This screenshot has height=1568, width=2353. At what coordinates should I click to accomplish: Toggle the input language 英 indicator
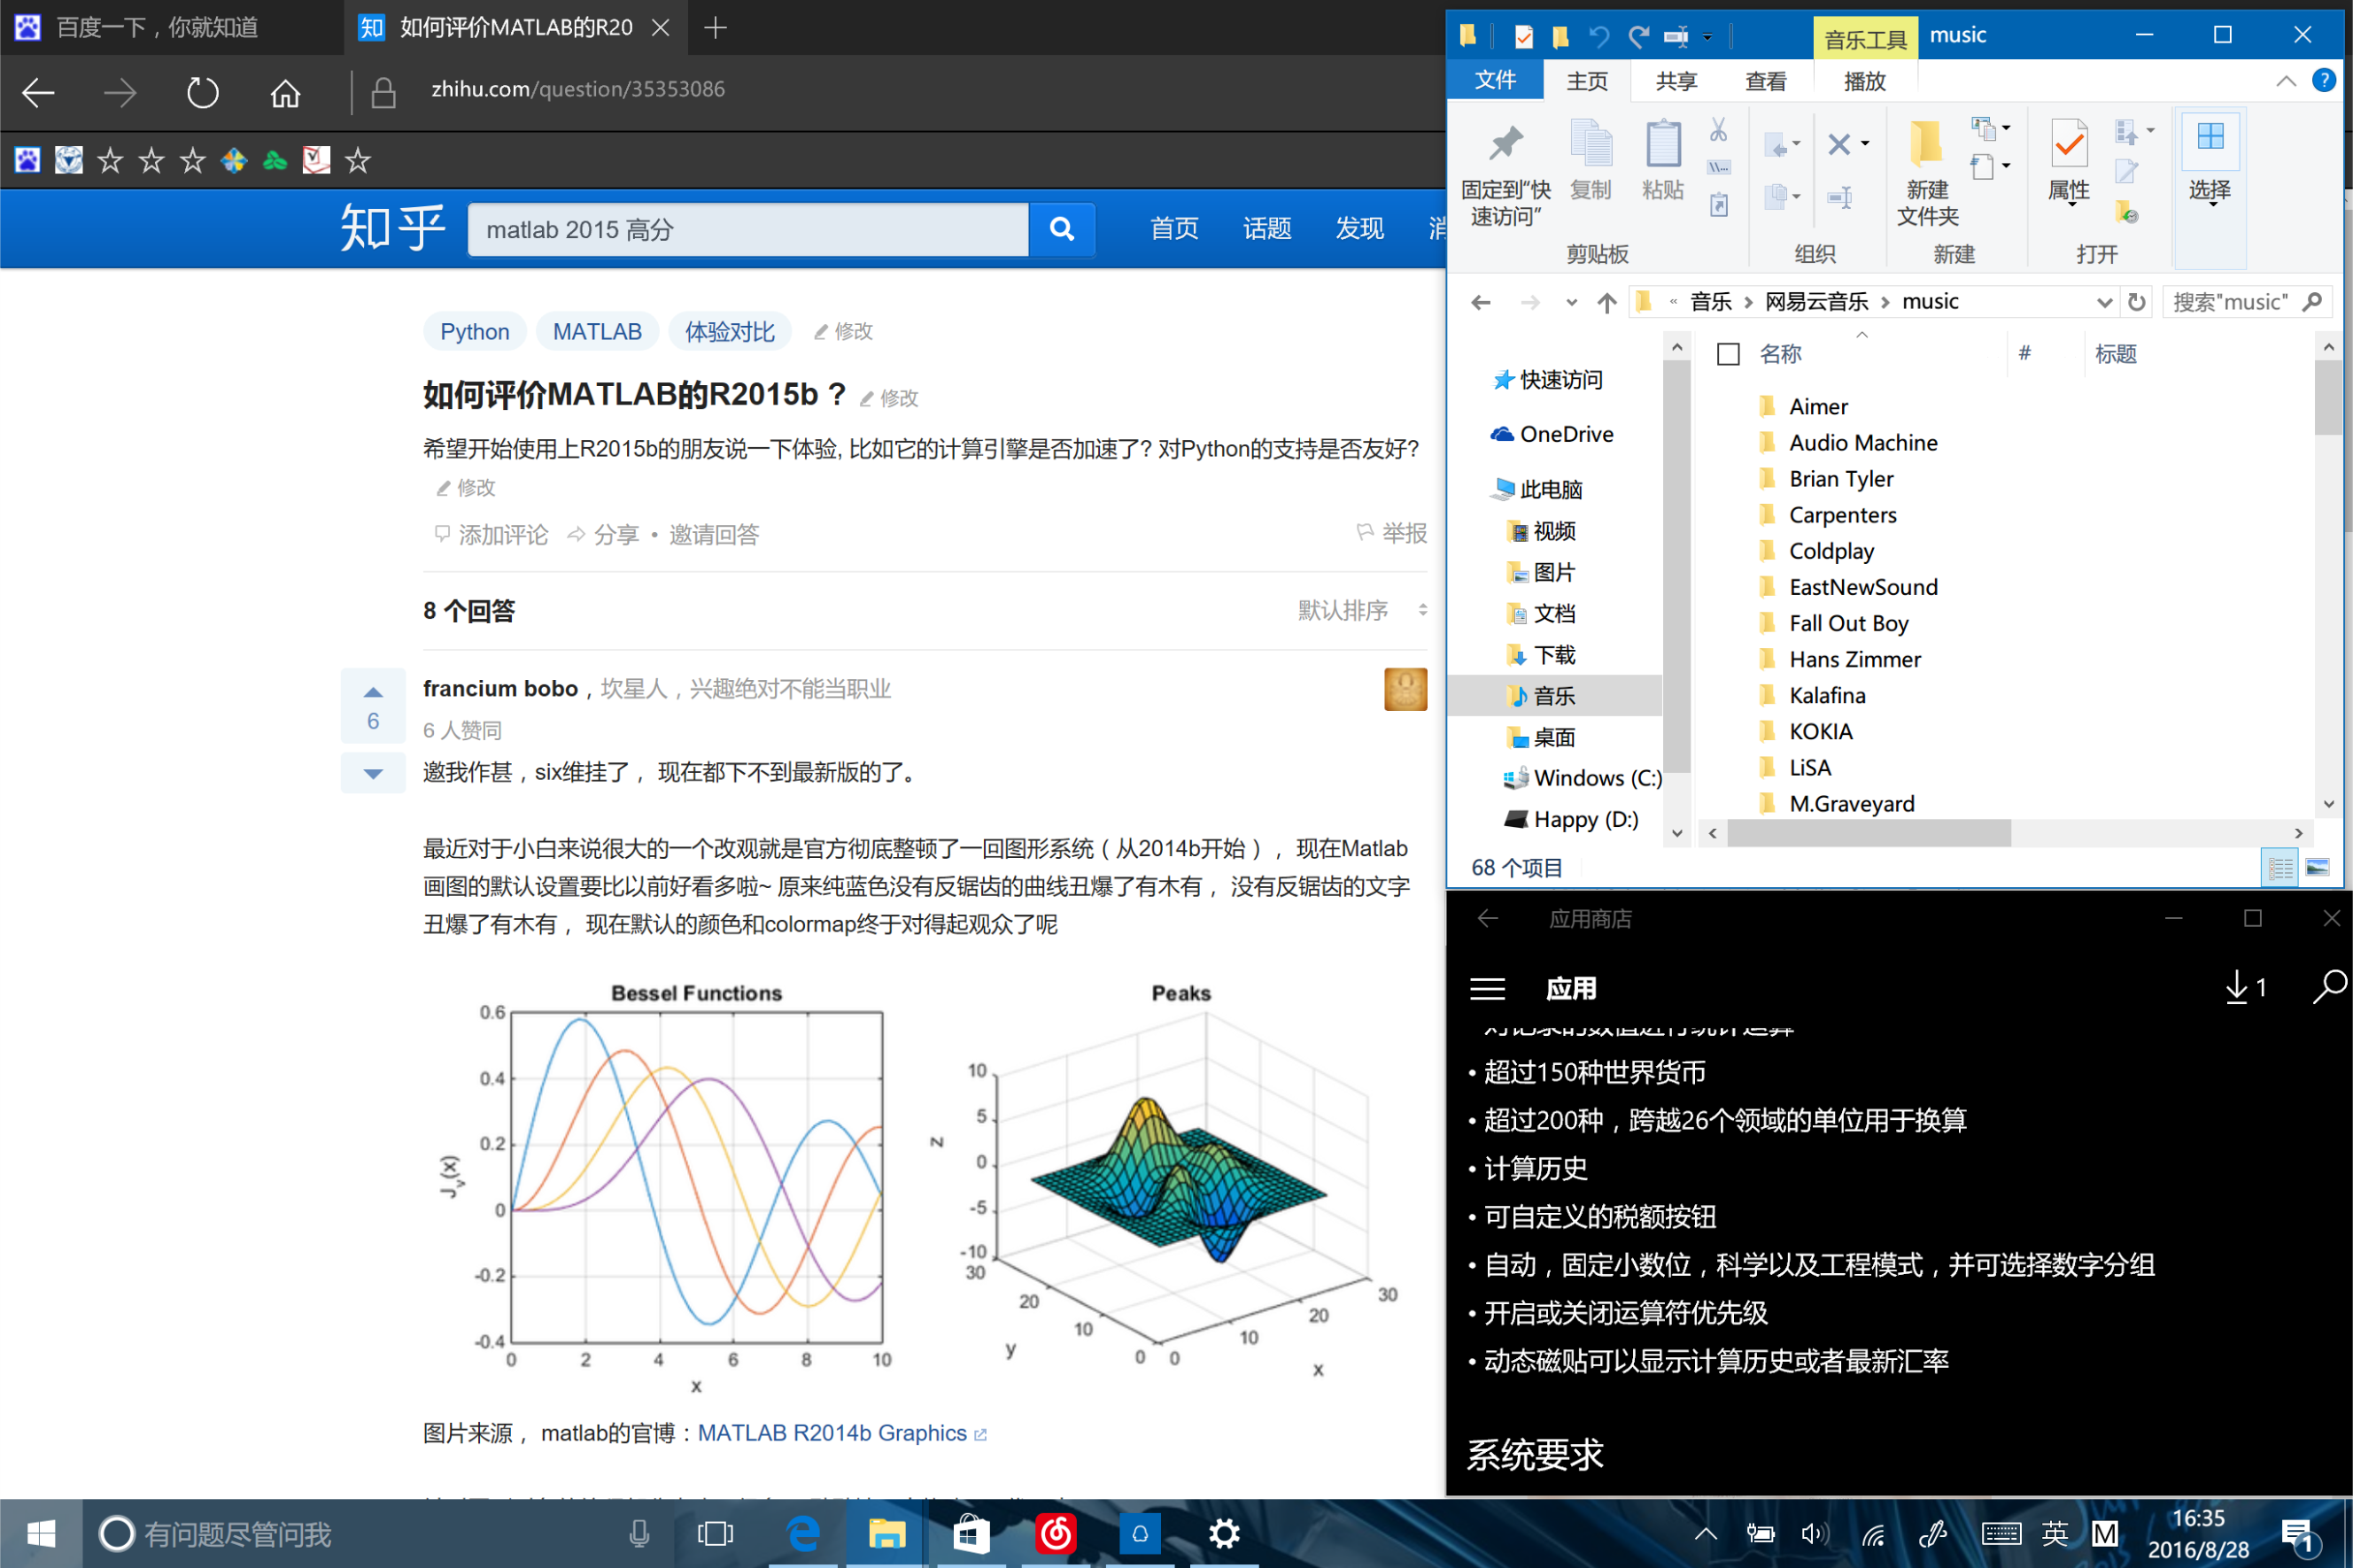[x=2054, y=1533]
